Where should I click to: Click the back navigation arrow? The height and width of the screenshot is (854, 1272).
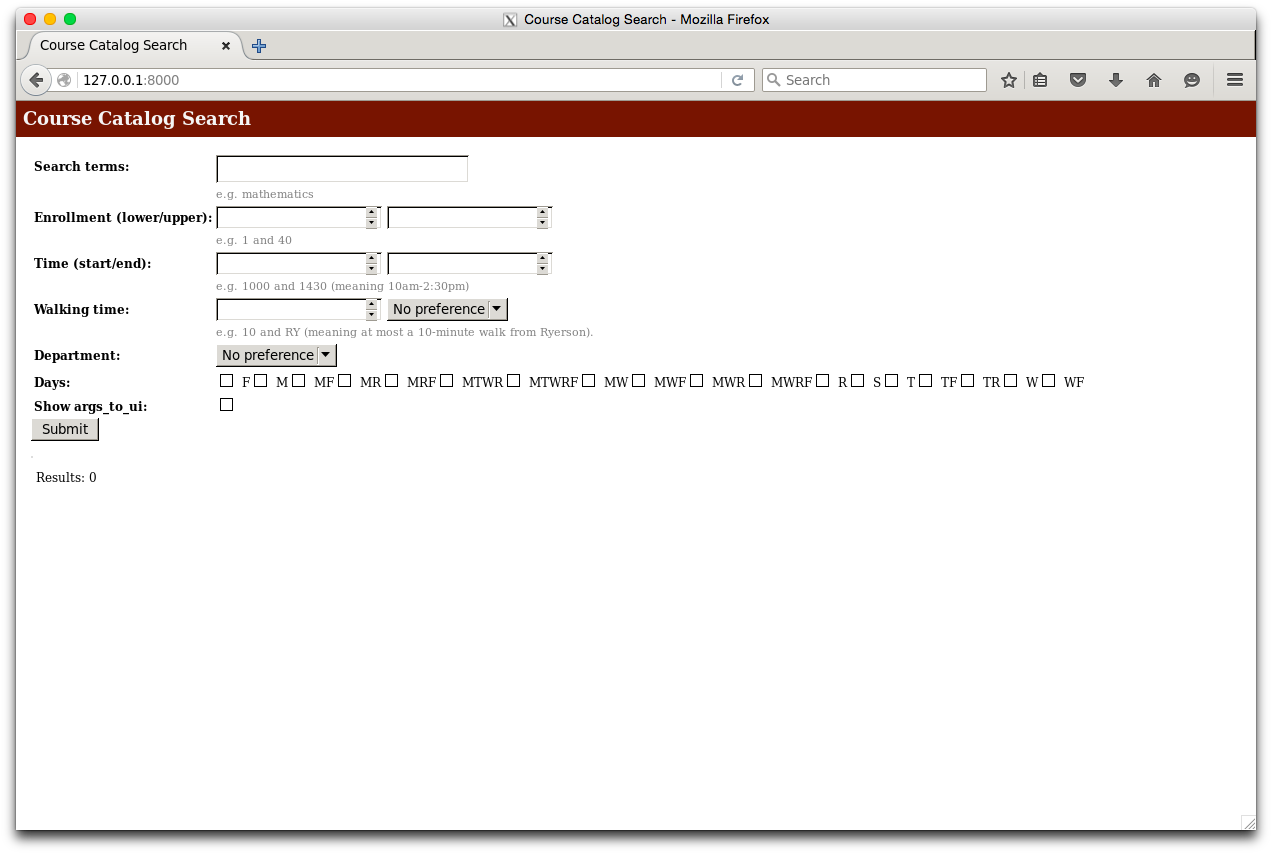(35, 80)
